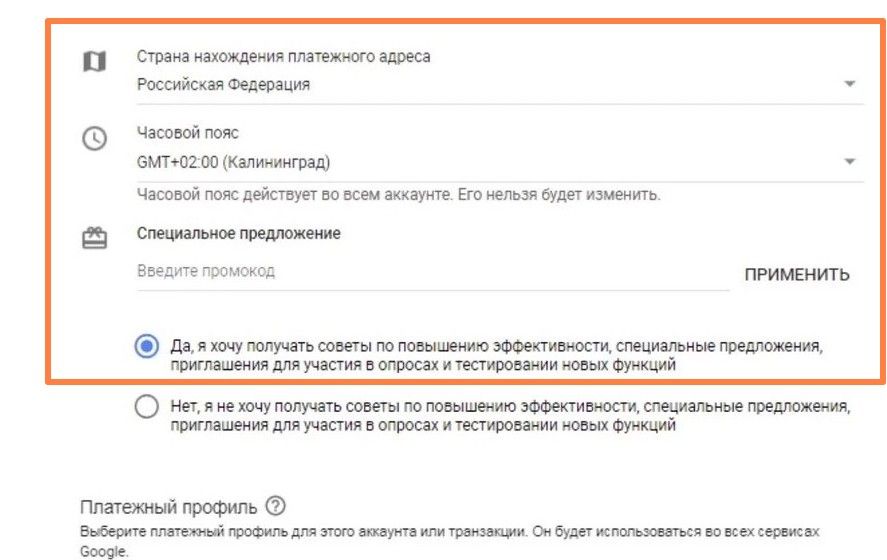Select the Нет radio button to decline tips
887x560 pixels.
pos(147,406)
